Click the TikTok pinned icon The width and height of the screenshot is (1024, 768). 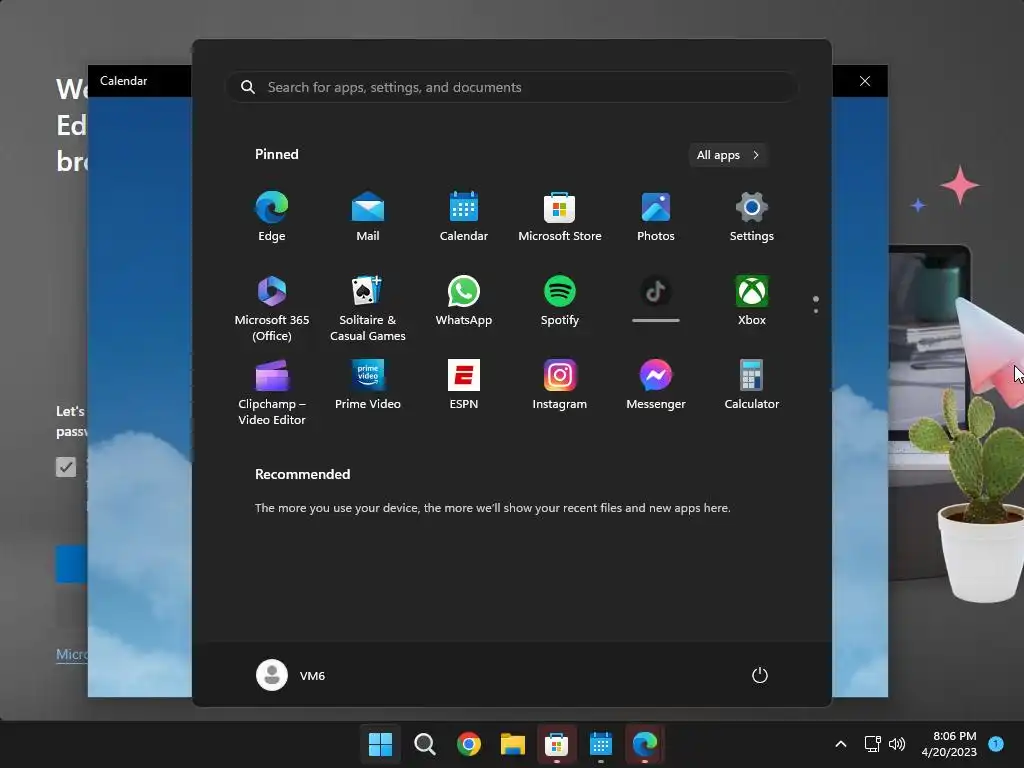coord(656,292)
